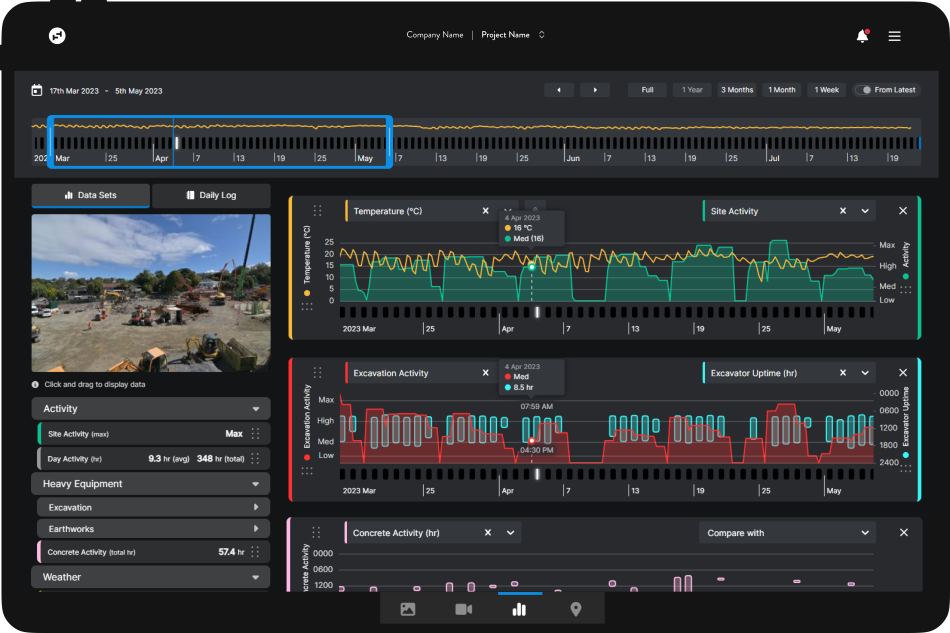950x633 pixels.
Task: Switch to the Daily Log tab
Action: [212, 195]
